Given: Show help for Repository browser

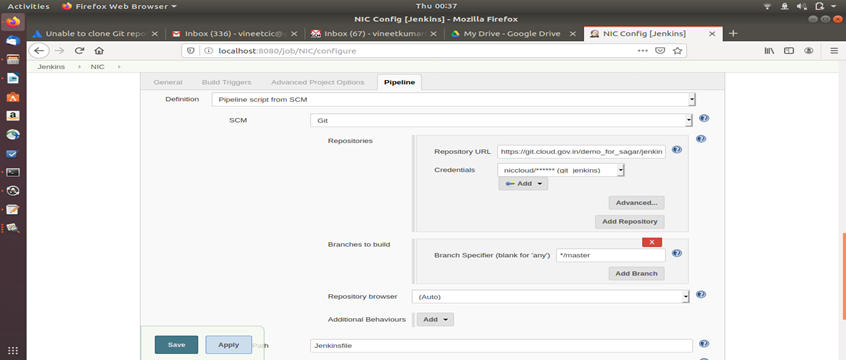Looking at the screenshot, I should pos(701,295).
